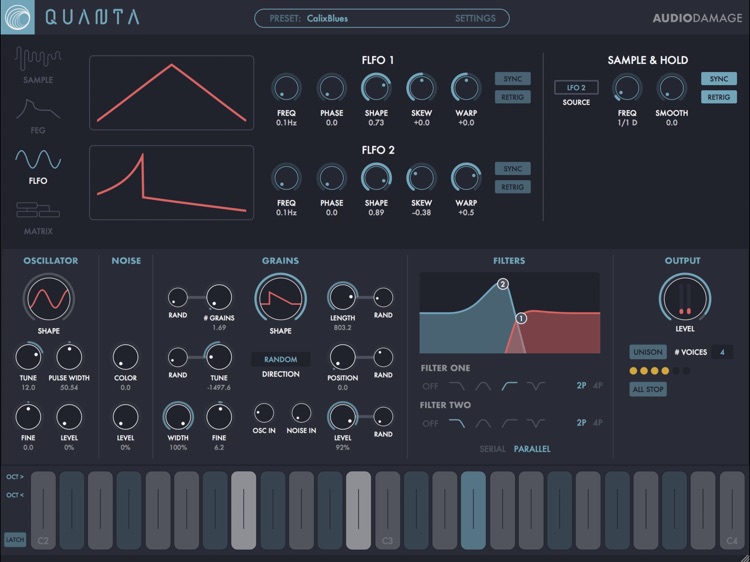Click the Quanta logo icon
Screen dimensions: 750x562
pos(18,18)
